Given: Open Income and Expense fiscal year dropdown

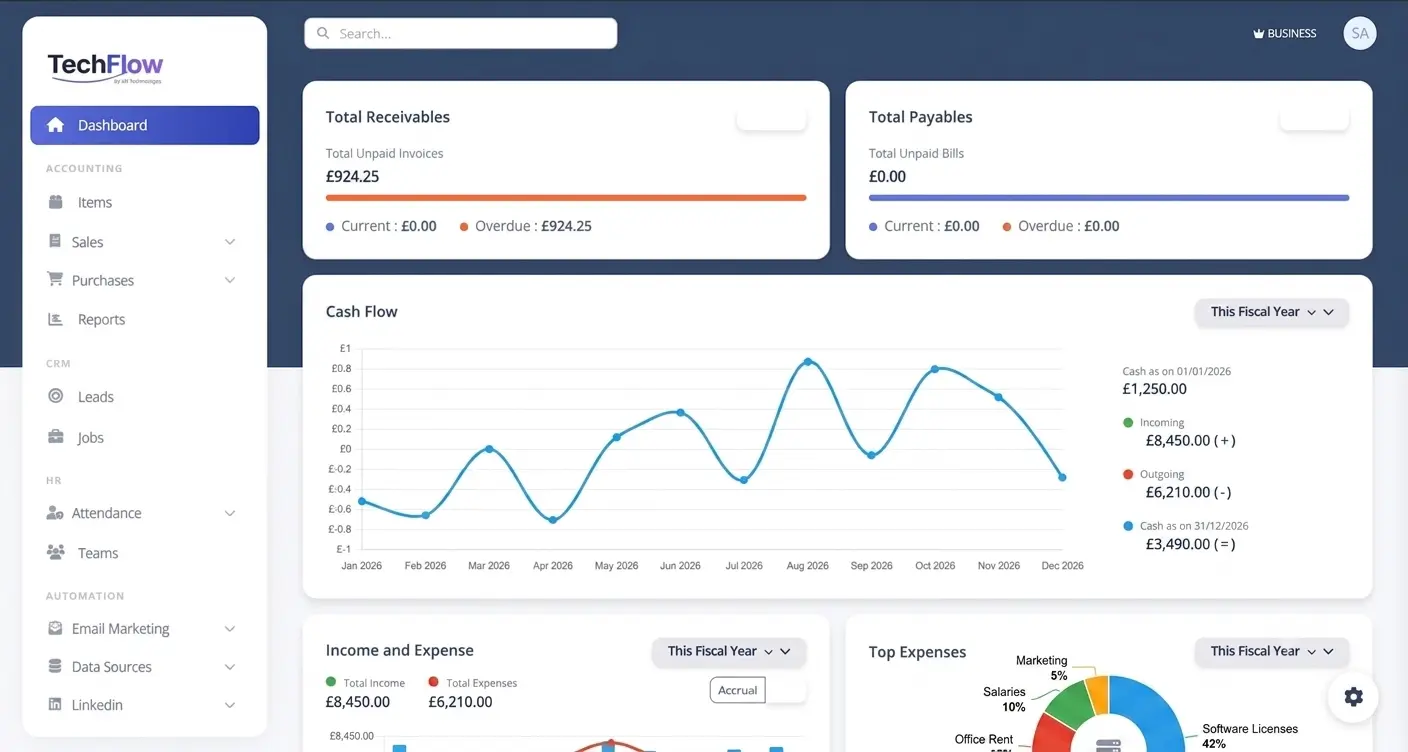Looking at the screenshot, I should pos(729,651).
